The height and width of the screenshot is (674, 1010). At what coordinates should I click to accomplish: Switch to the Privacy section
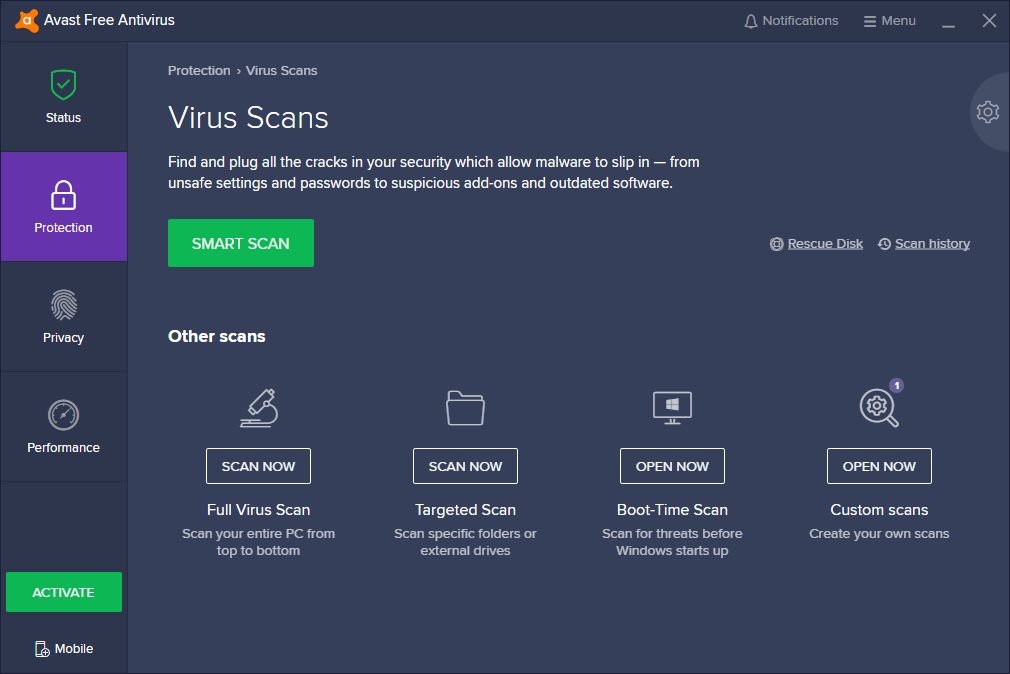click(x=63, y=316)
